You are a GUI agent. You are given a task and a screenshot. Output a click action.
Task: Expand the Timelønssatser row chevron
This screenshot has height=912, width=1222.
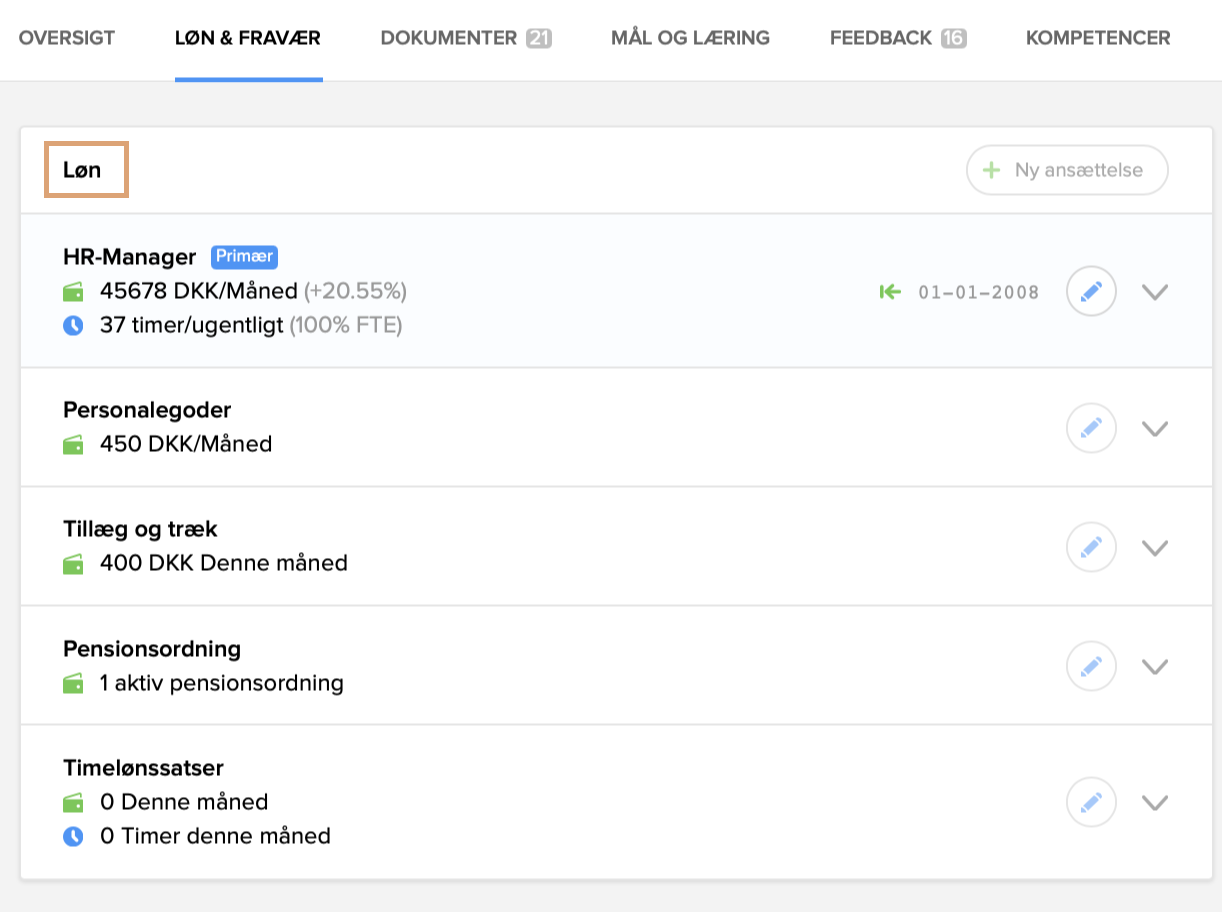click(1155, 802)
